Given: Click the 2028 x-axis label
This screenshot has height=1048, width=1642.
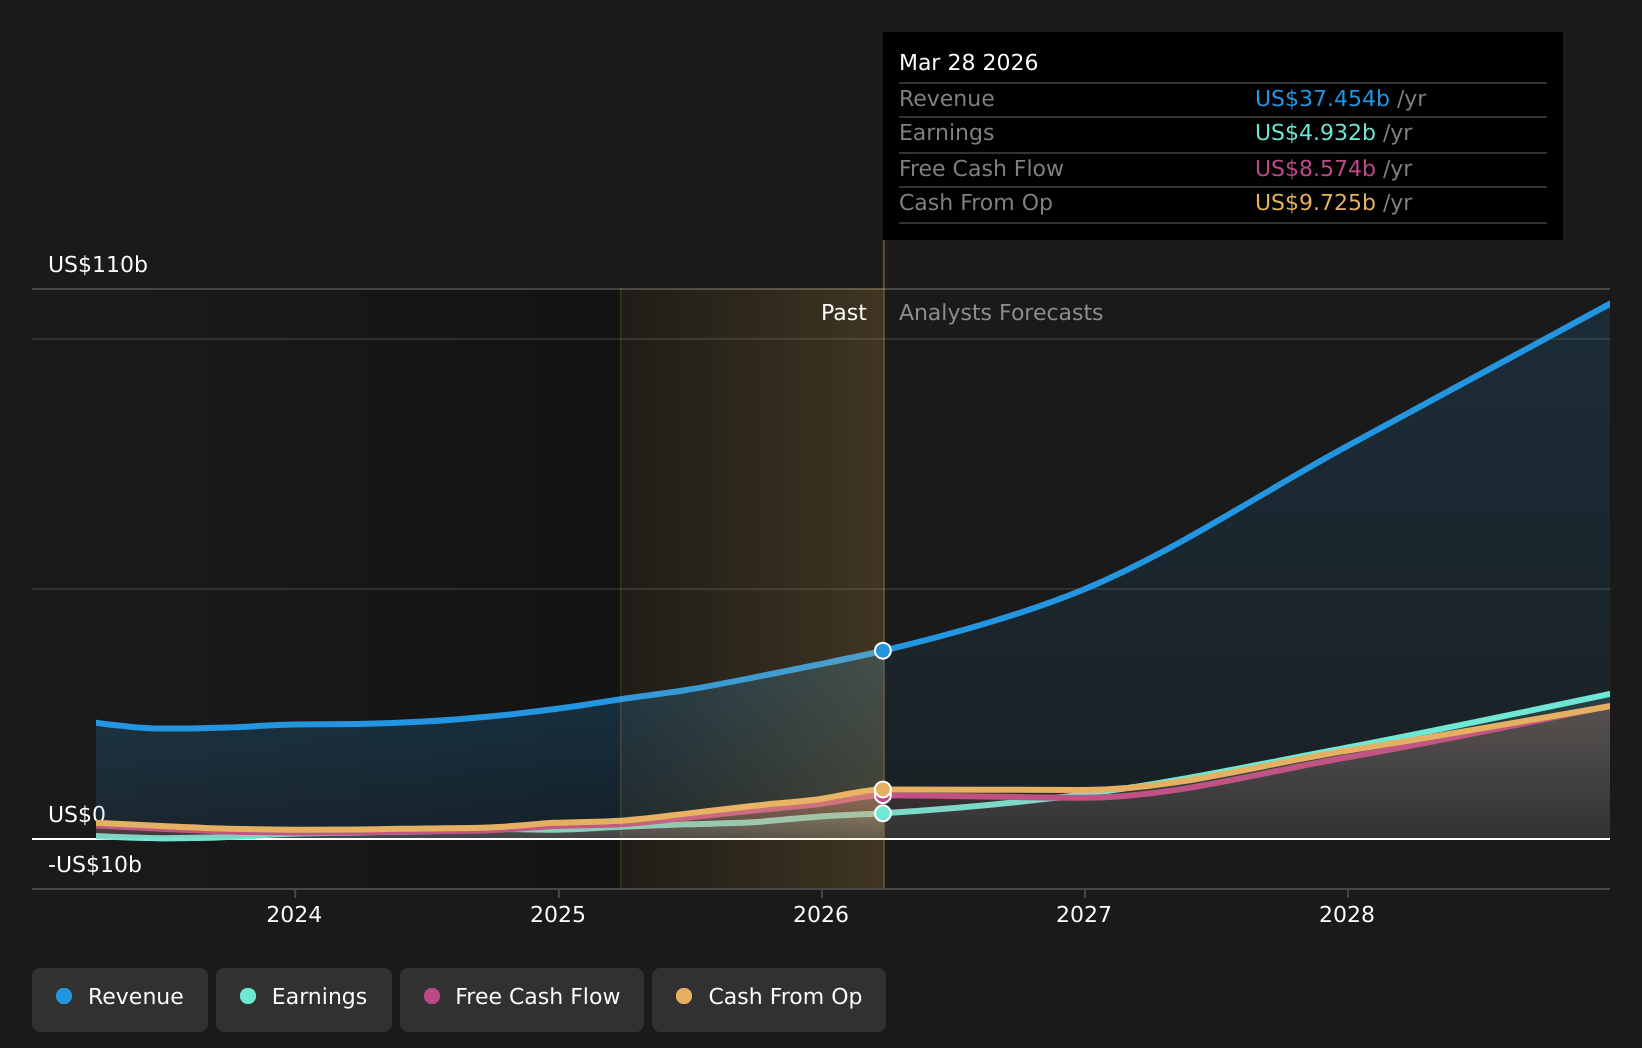Looking at the screenshot, I should pyautogui.click(x=1347, y=915).
